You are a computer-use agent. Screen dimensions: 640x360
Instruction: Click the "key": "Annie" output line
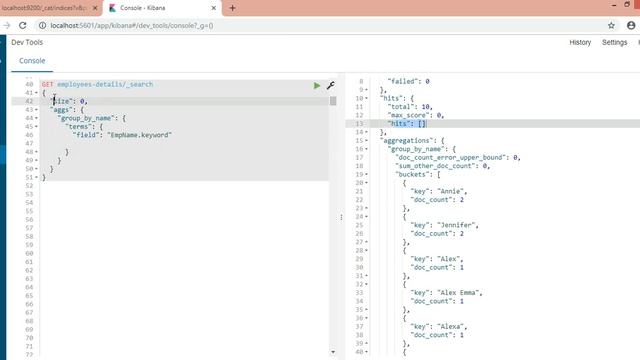click(439, 191)
